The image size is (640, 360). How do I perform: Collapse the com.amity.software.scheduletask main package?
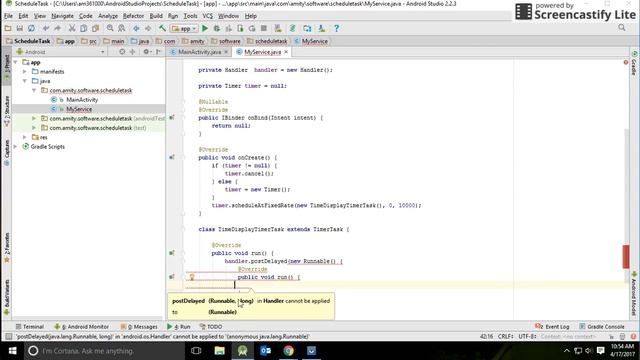tap(34, 90)
